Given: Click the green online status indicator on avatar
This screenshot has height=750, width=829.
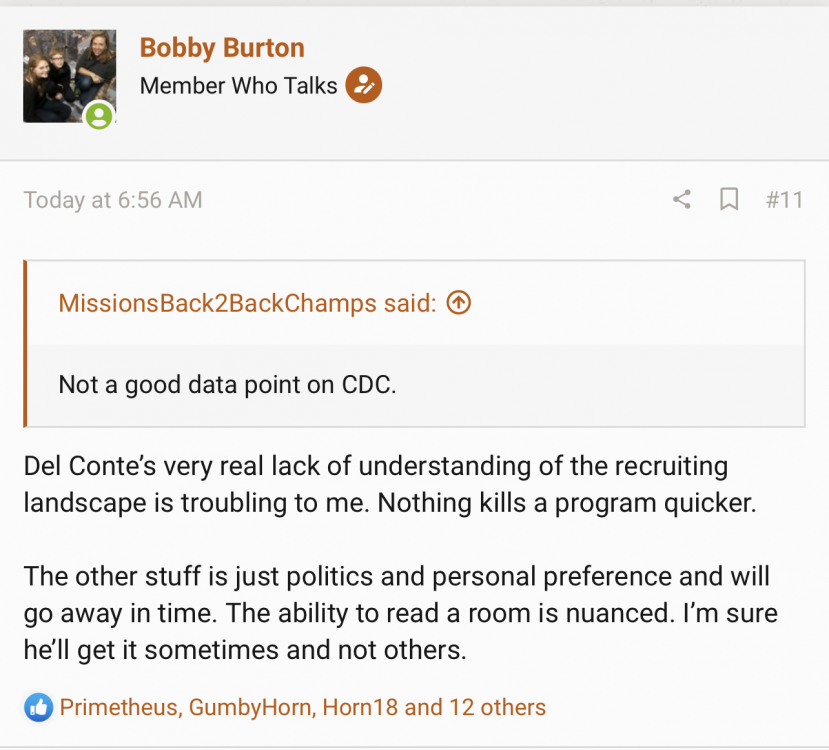Looking at the screenshot, I should [x=98, y=116].
